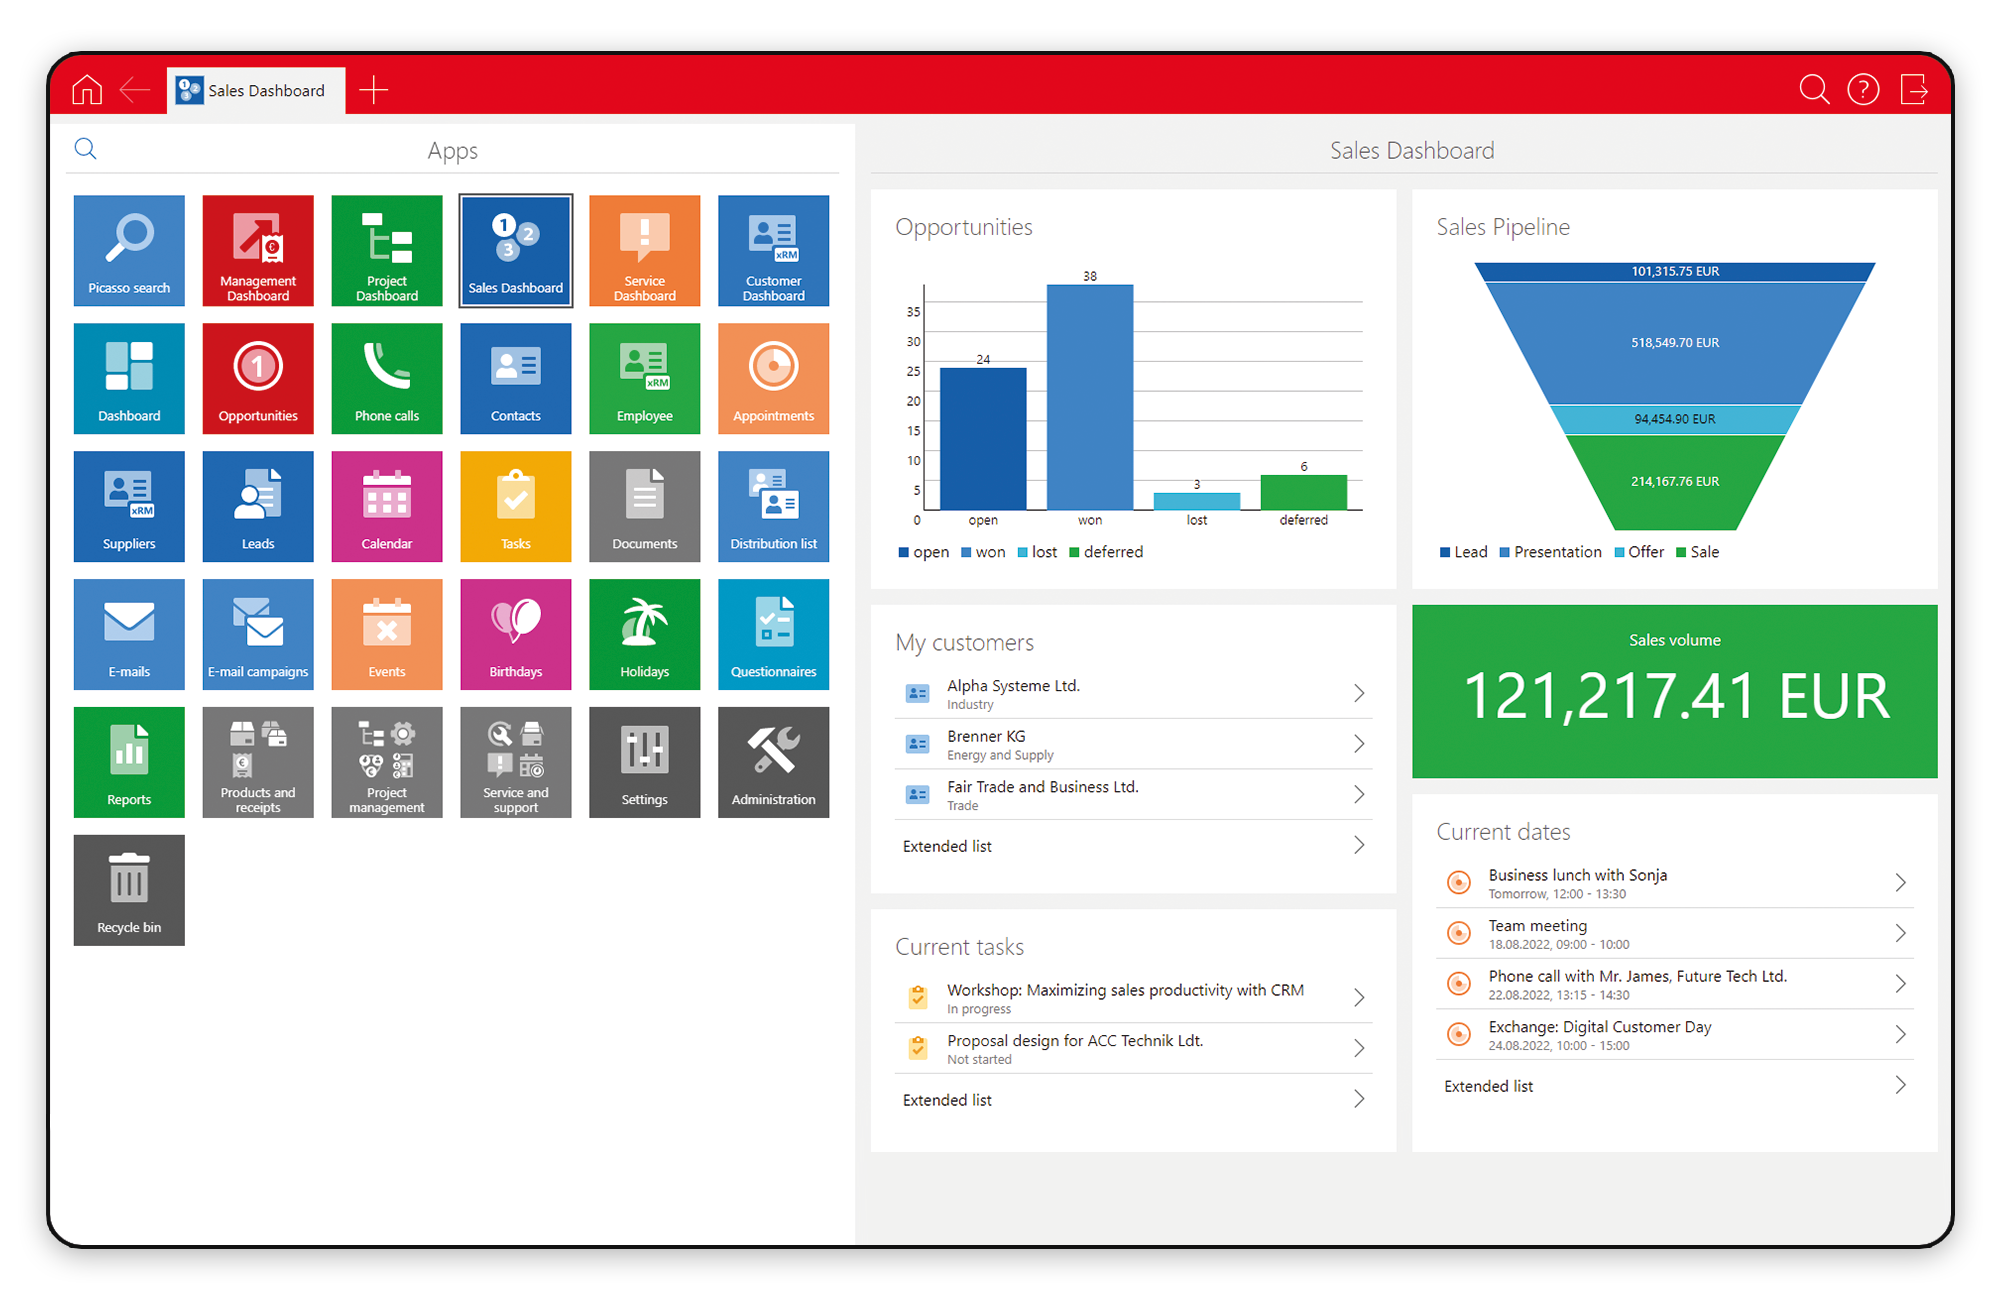View the Sales volume total panel

[1674, 692]
